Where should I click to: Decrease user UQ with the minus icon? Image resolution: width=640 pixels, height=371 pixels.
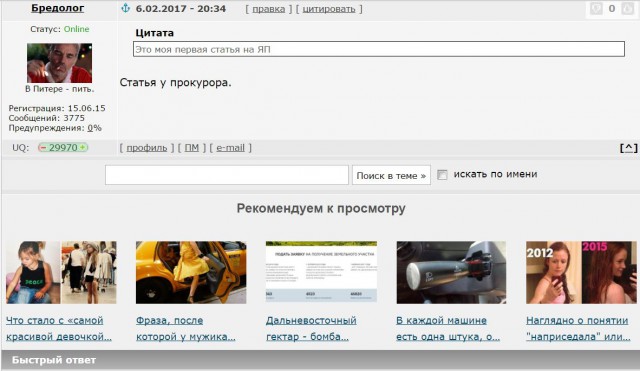pyautogui.click(x=42, y=148)
